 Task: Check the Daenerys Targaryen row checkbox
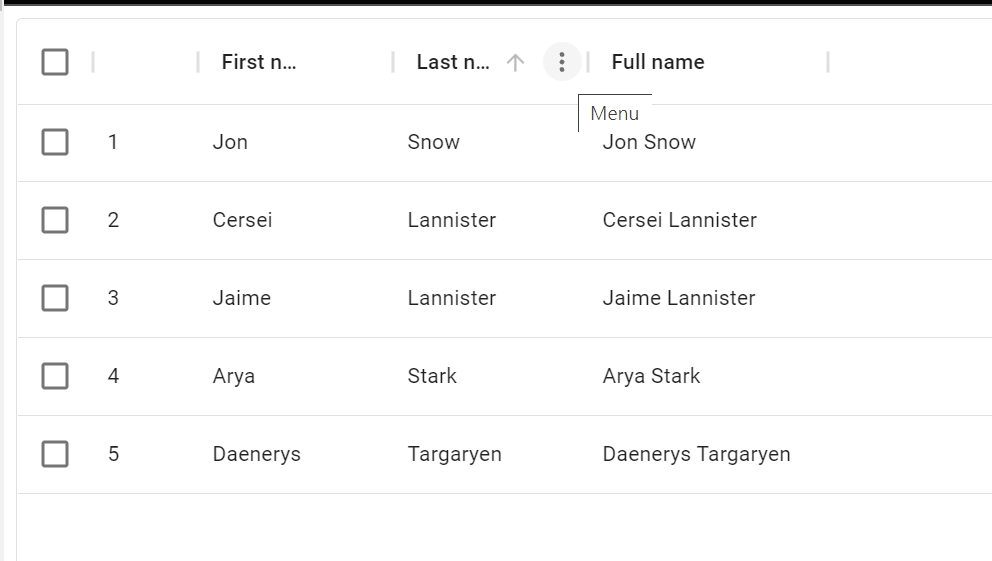(x=55, y=454)
